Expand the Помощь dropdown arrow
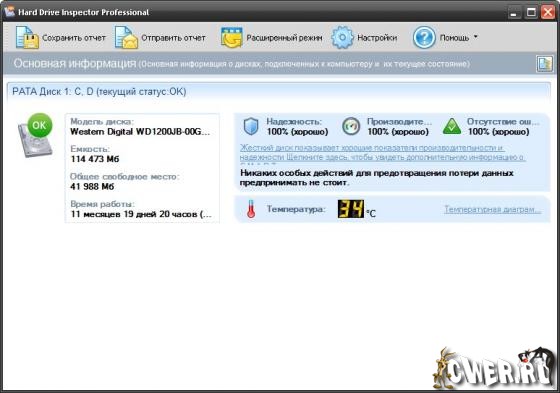This screenshot has width=560, height=393. [476, 36]
